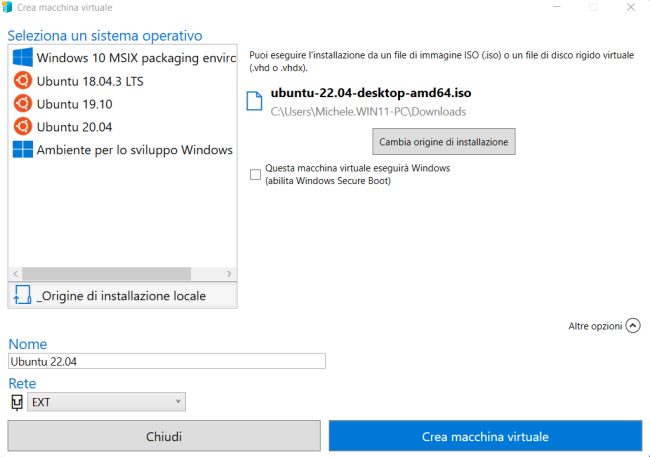Click the Ubuntu logo beside Ubuntu 19.10
This screenshot has height=457, width=650.
[22, 103]
